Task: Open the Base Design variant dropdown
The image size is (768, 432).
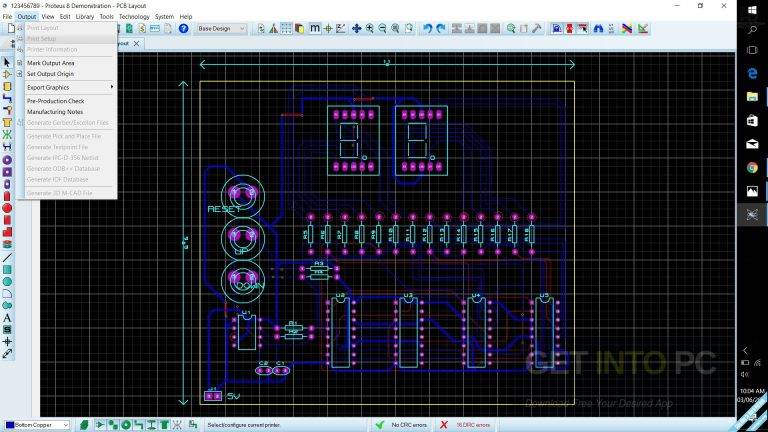Action: tap(221, 28)
